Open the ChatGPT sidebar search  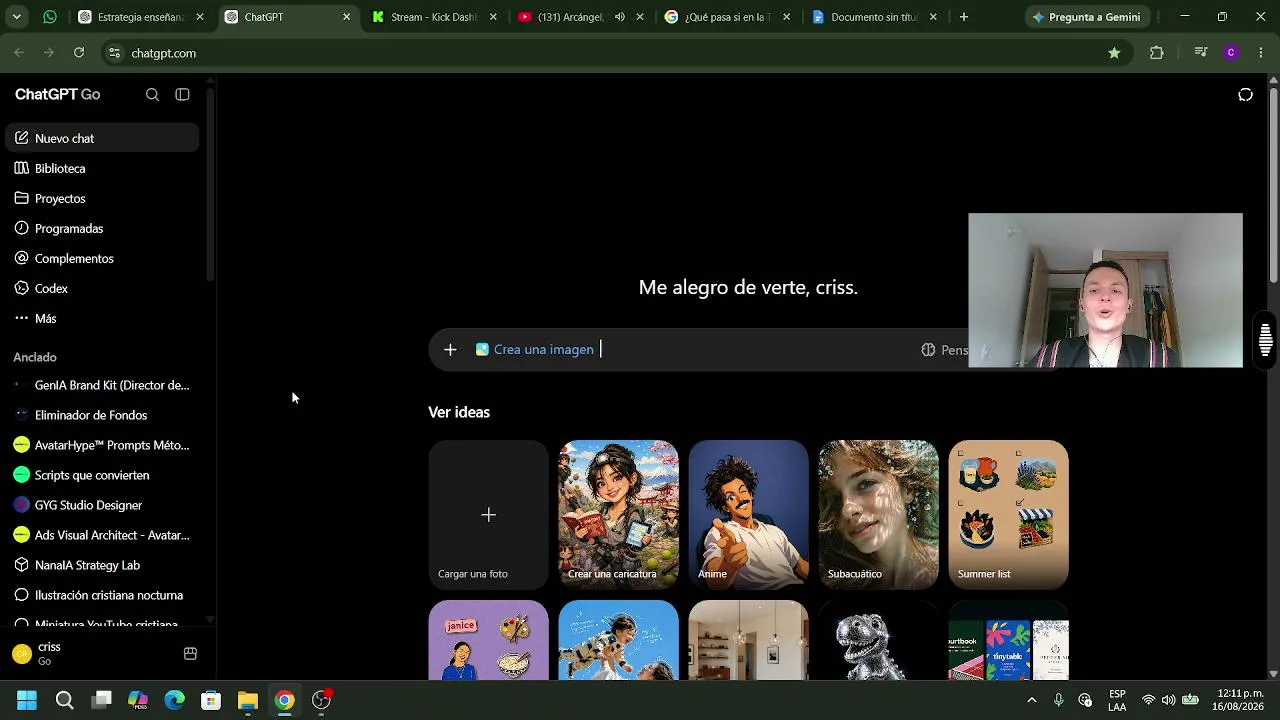coord(152,94)
